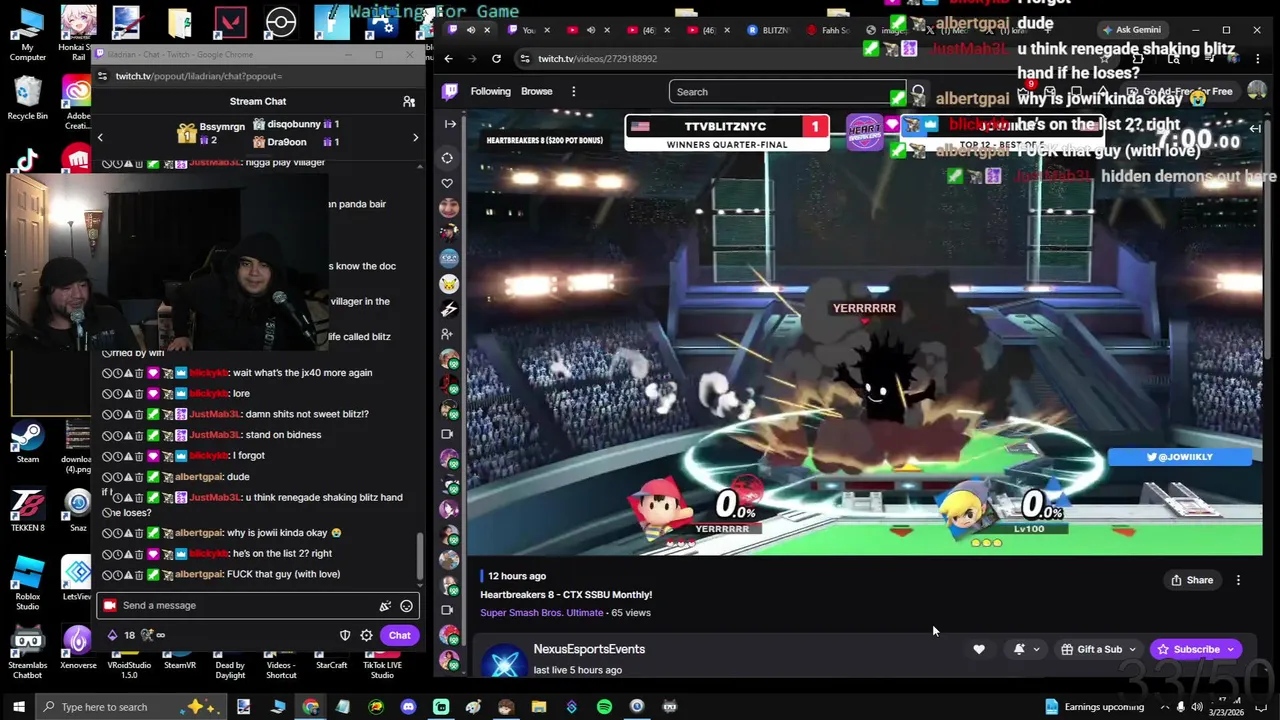This screenshot has width=1280, height=720.
Task: Open the chat users list icon
Action: pos(409,101)
